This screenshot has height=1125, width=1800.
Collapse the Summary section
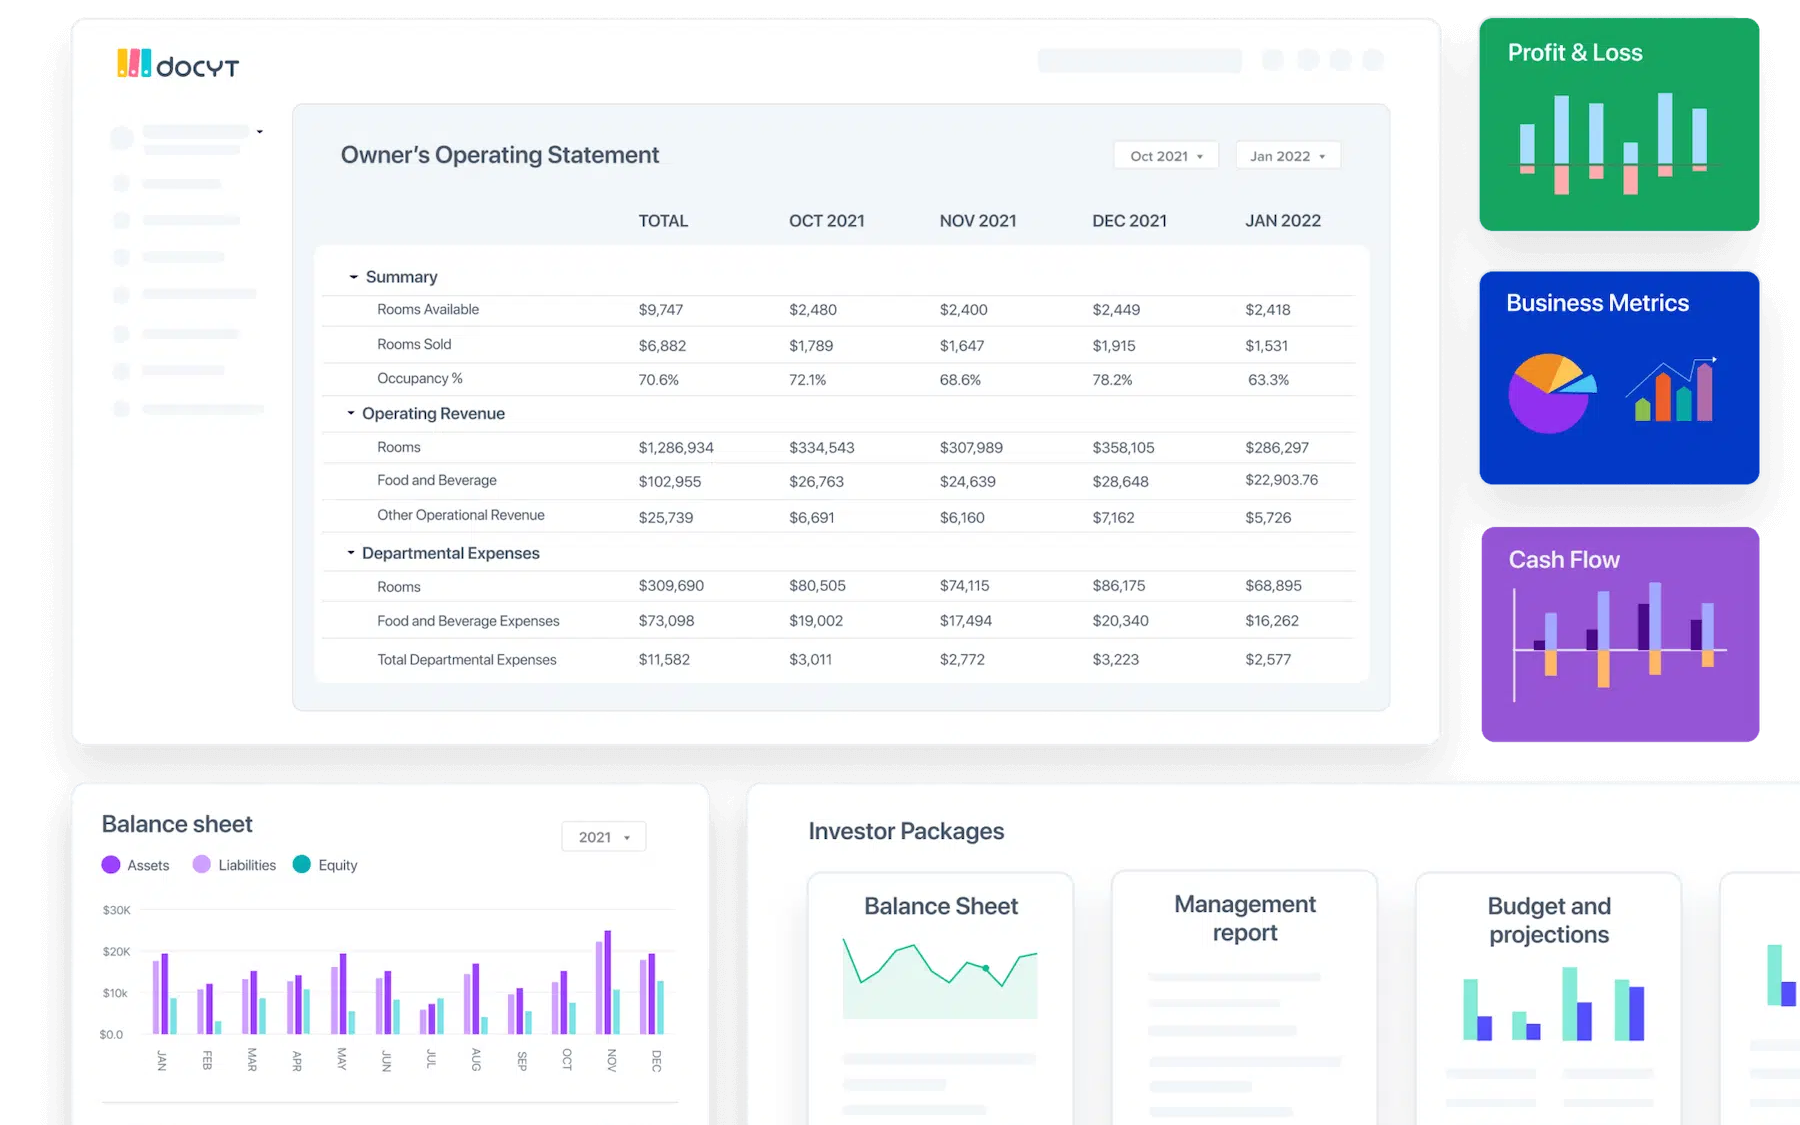point(353,277)
